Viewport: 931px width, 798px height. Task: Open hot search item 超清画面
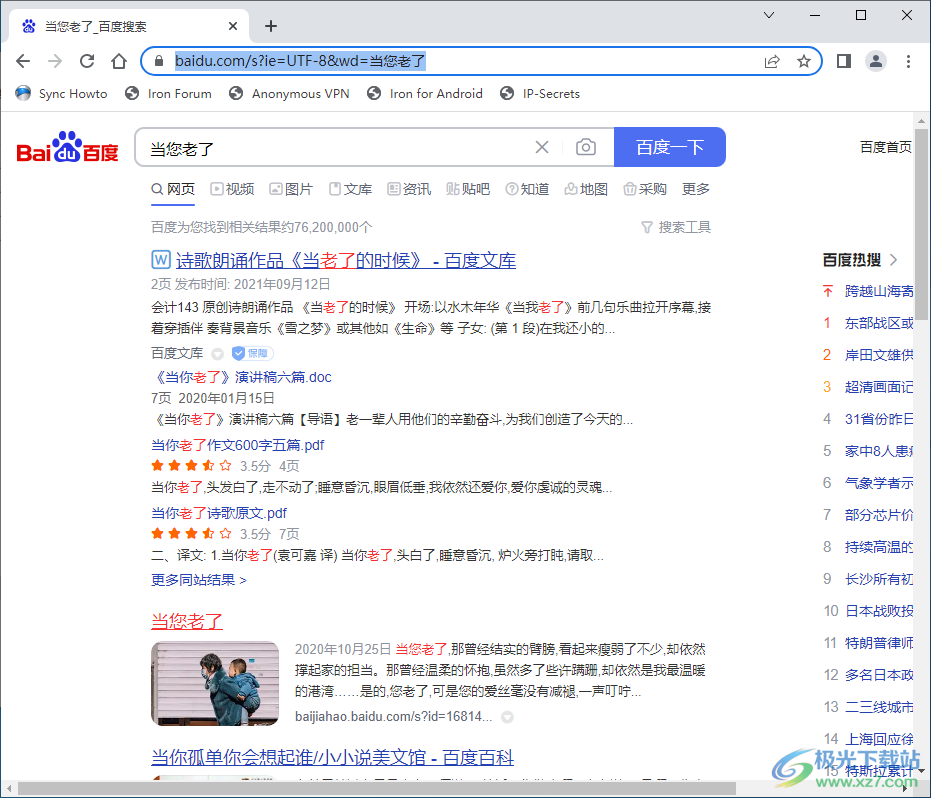pyautogui.click(x=879, y=388)
